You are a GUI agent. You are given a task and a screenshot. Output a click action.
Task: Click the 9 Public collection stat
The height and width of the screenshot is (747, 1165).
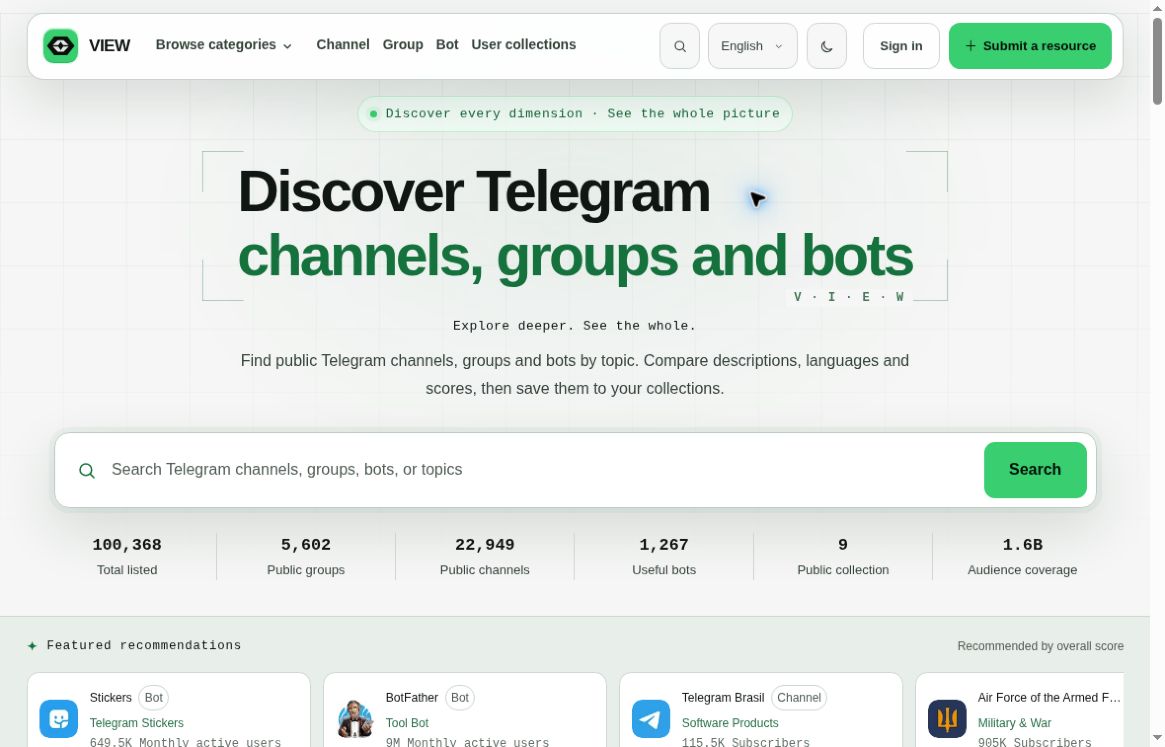(x=843, y=556)
